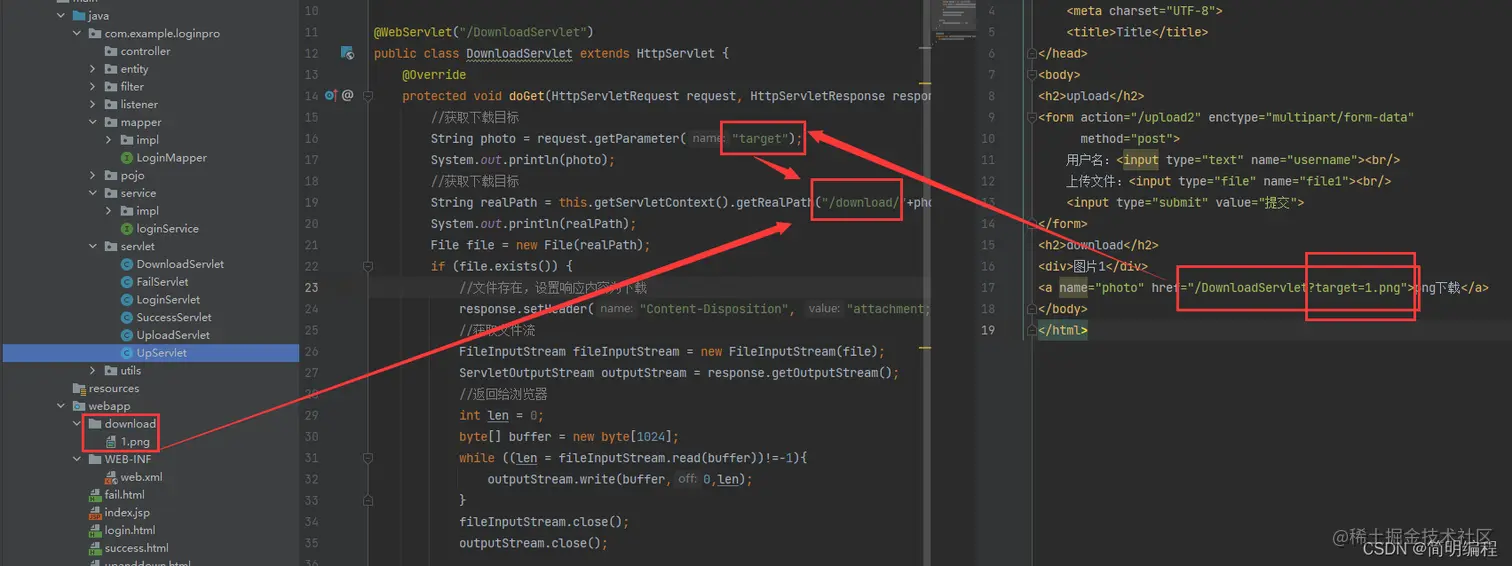Image resolution: width=1512 pixels, height=566 pixels.
Task: Click the doGet method name
Action: click(526, 96)
